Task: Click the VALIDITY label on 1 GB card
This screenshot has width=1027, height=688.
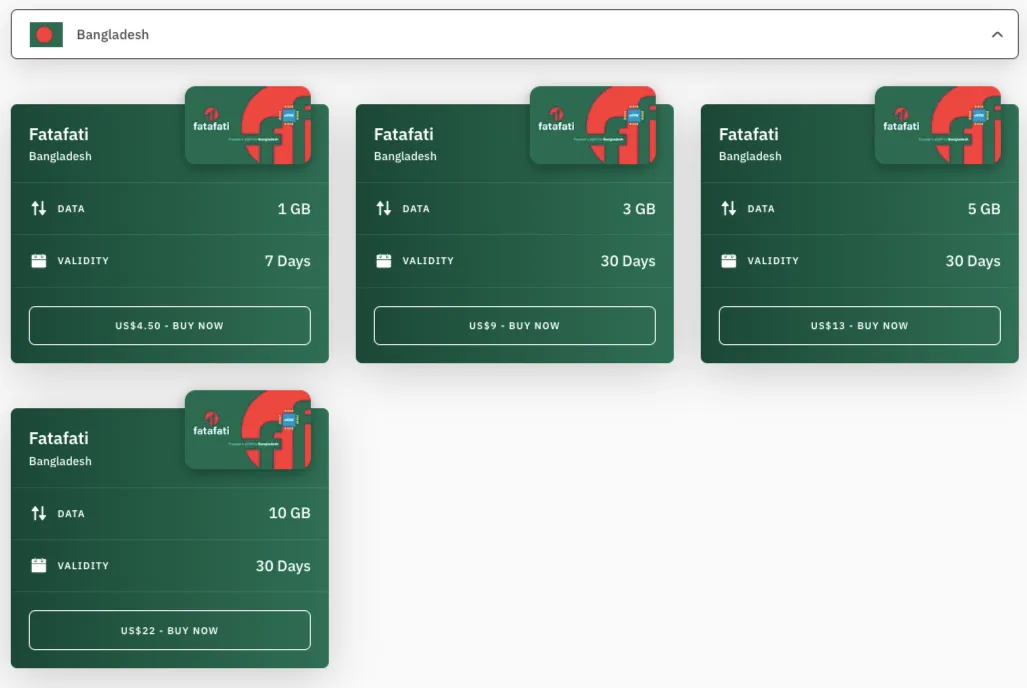Action: [x=83, y=261]
